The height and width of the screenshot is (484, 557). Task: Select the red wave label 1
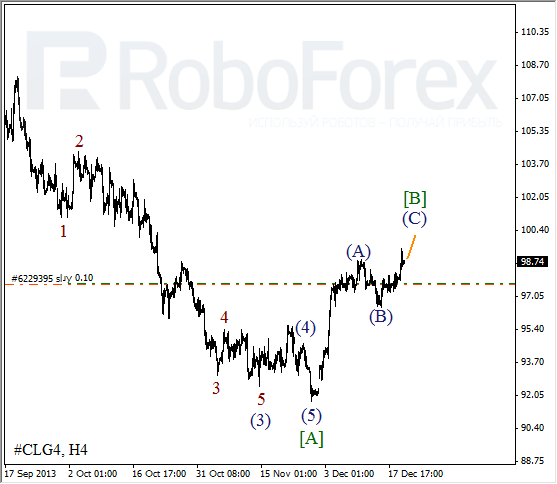coord(63,231)
